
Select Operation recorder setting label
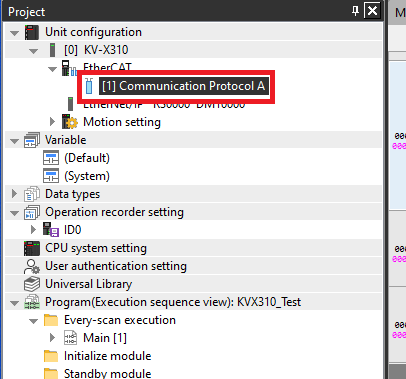[x=114, y=212]
